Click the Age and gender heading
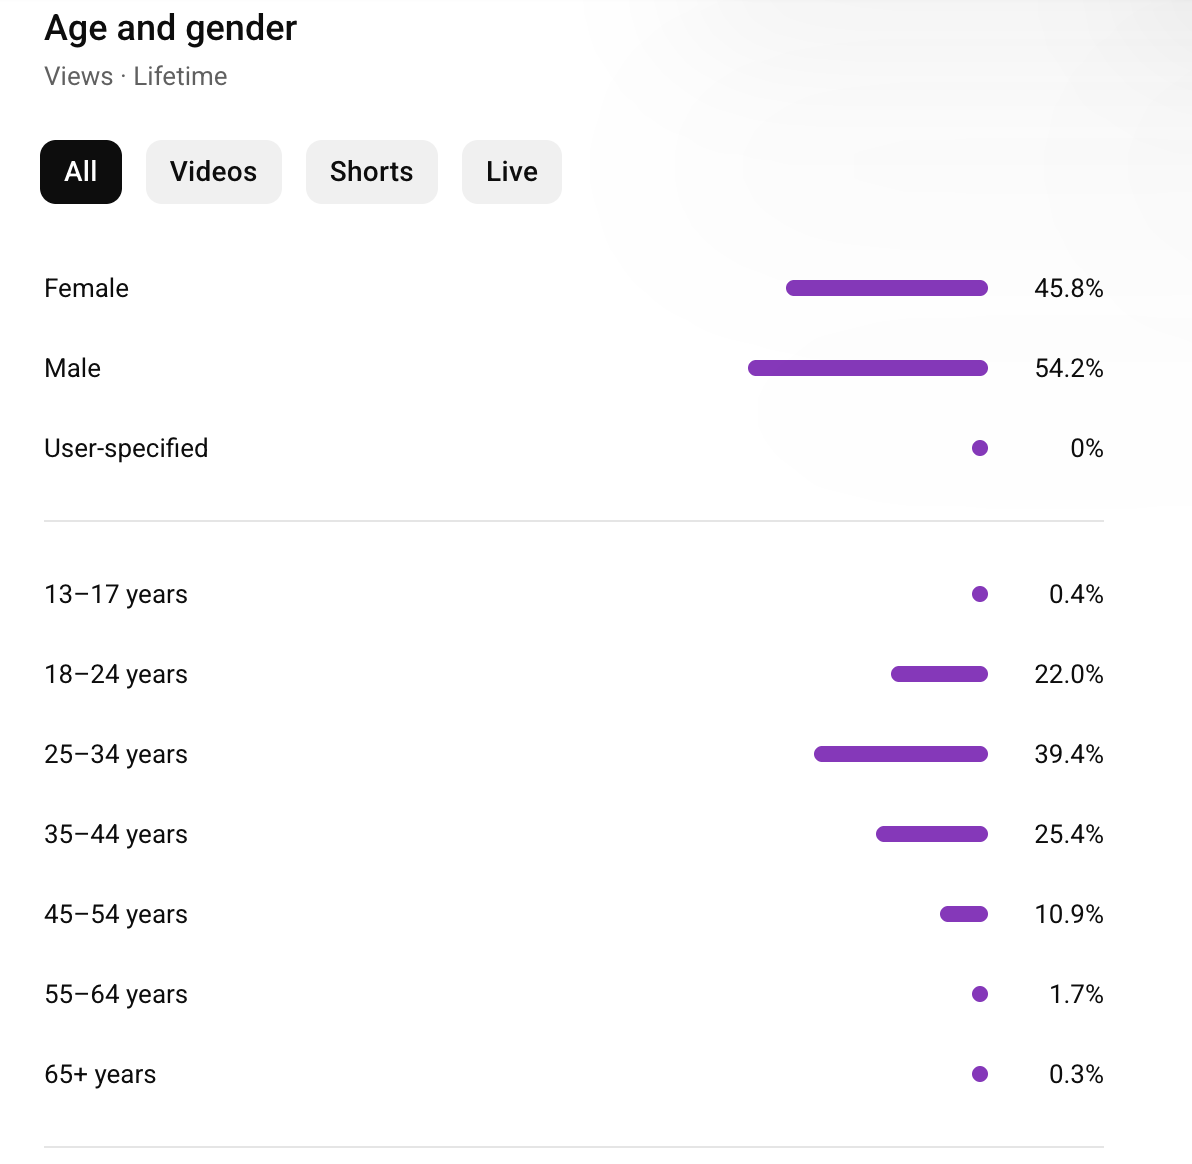The height and width of the screenshot is (1164, 1192). point(170,28)
